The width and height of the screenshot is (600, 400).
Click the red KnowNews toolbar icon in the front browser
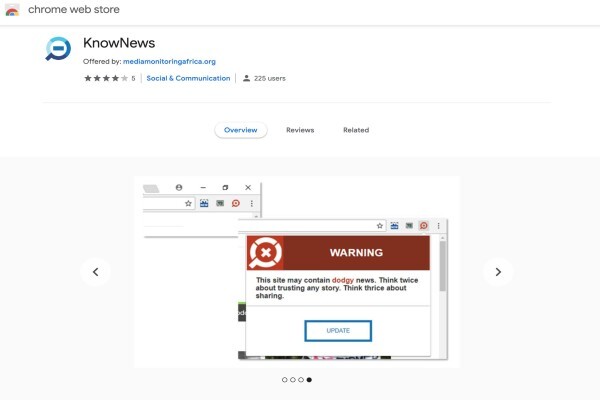click(424, 226)
